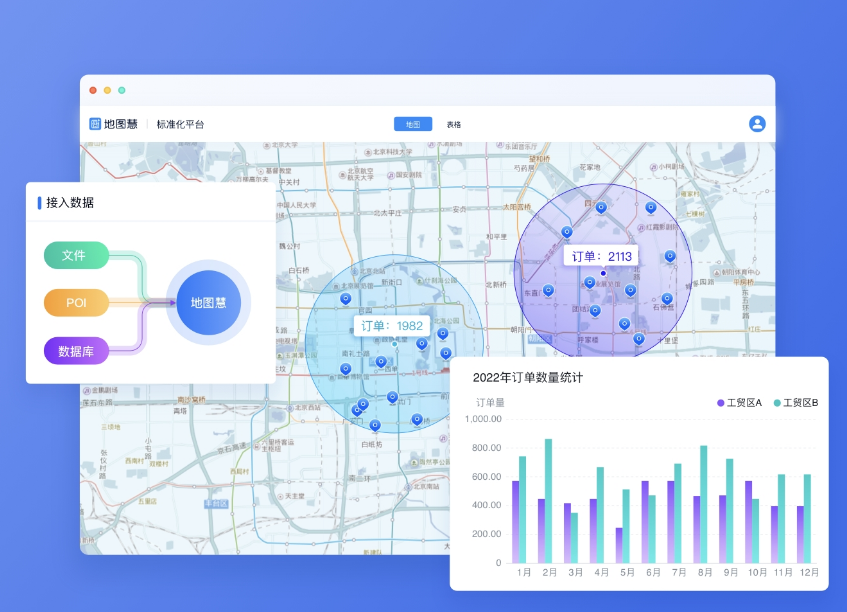This screenshot has width=847, height=612.
Task: Click the 白纸坊 map label
Action: [x=372, y=444]
